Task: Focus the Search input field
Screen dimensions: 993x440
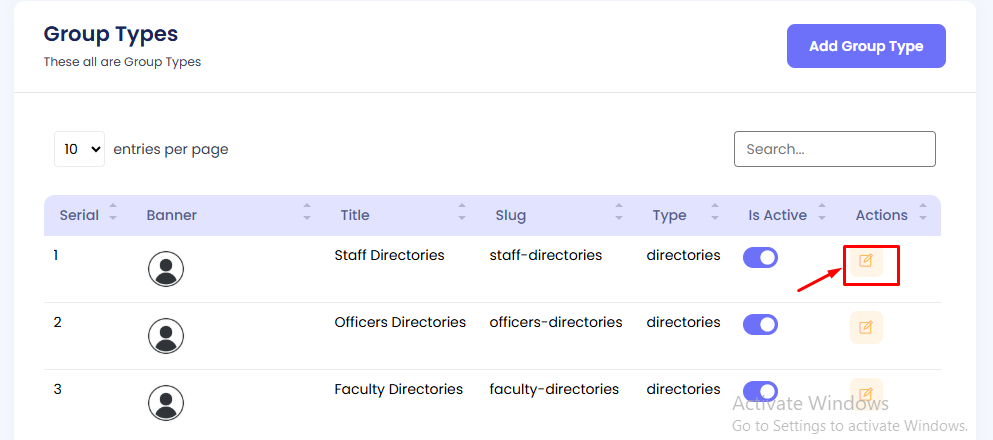Action: 834,149
